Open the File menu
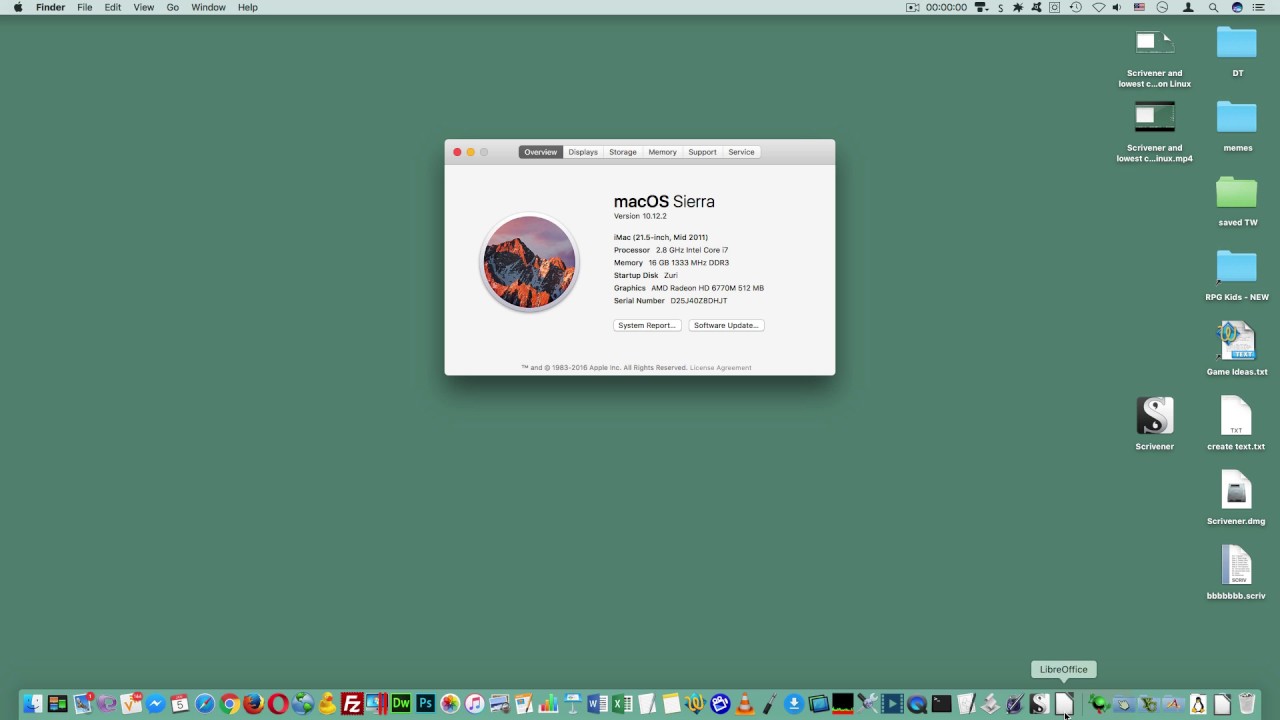Screen dimensions: 1280x720 click(x=85, y=7)
